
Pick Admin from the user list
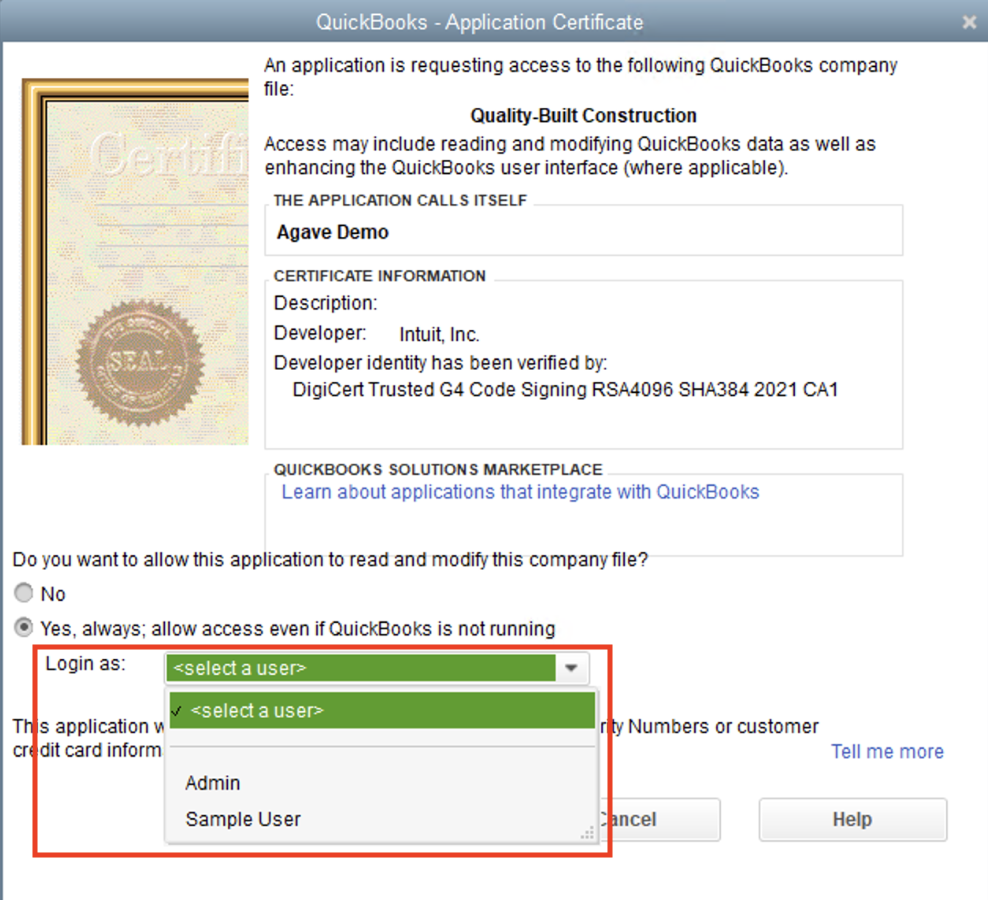click(x=212, y=783)
